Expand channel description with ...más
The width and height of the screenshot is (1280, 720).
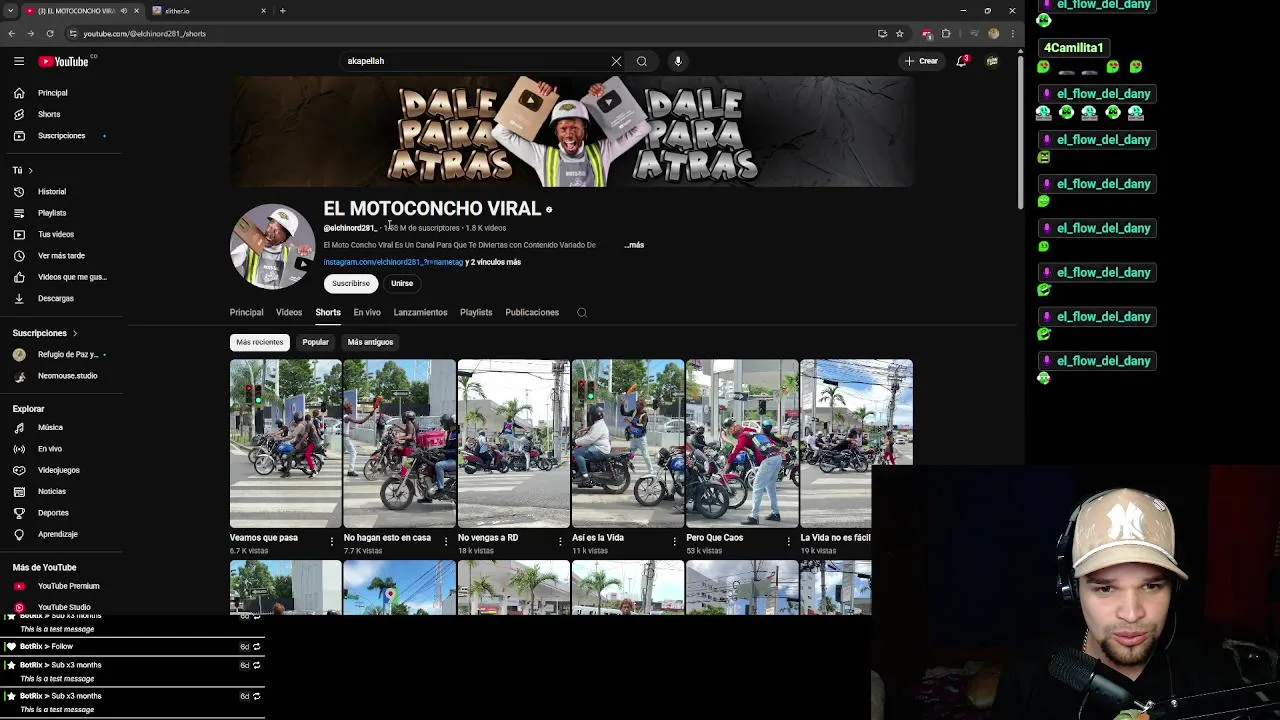coord(634,245)
